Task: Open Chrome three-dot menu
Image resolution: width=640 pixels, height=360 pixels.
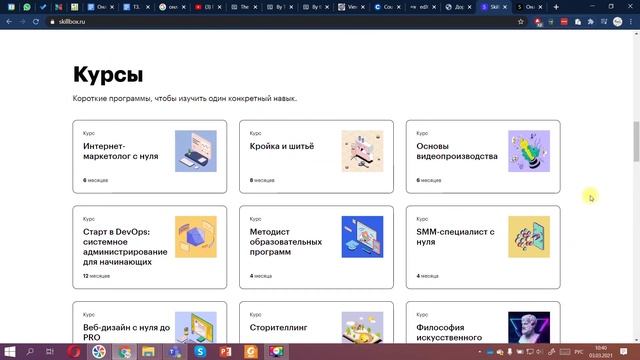Action: (x=631, y=22)
